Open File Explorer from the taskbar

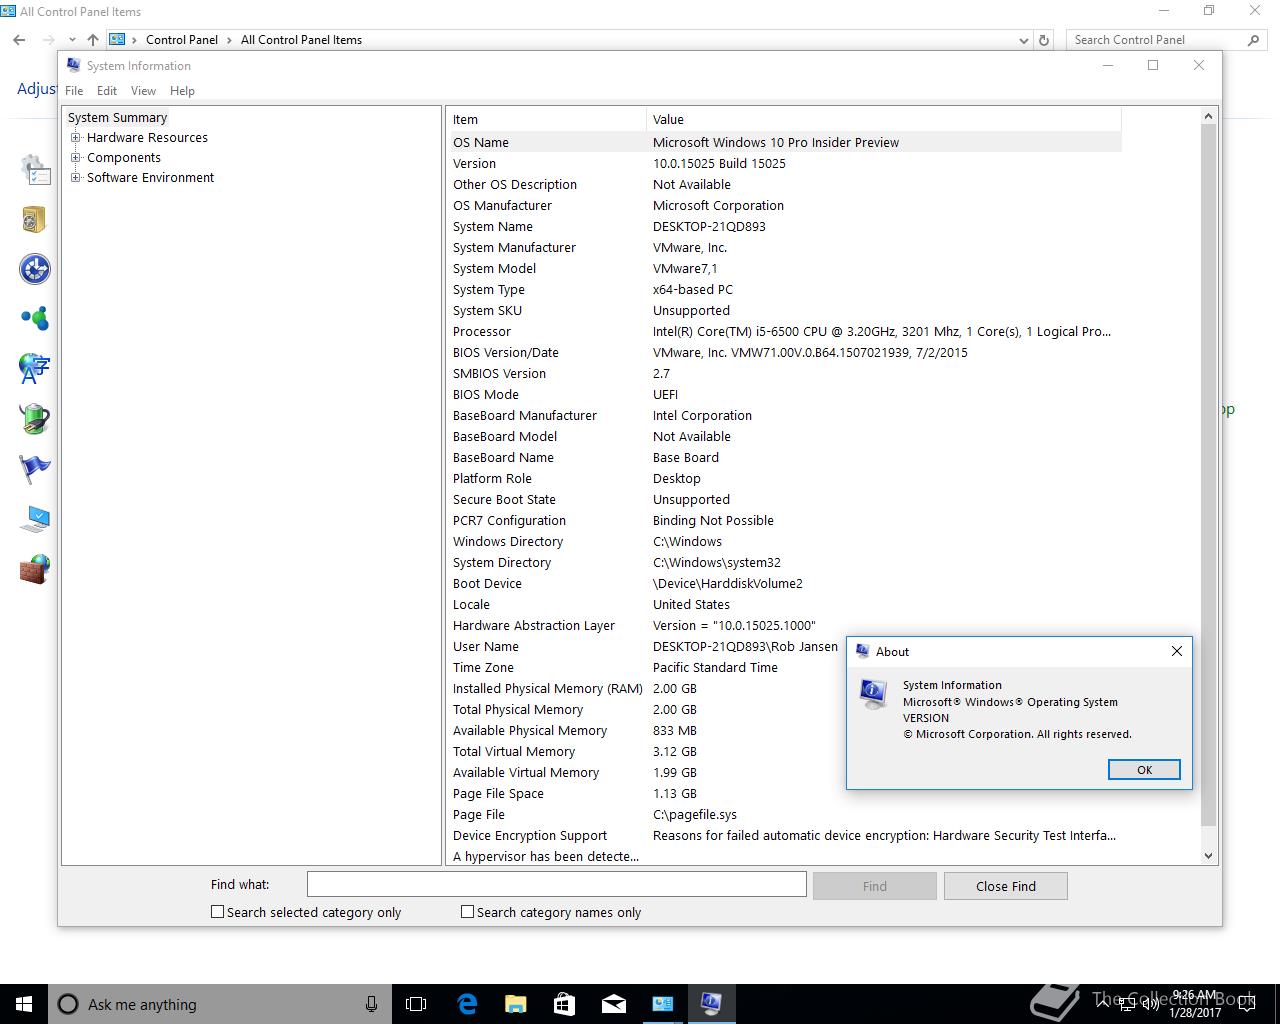516,1004
